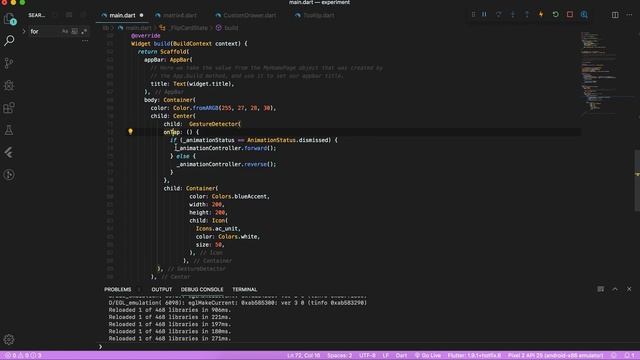Image resolution: width=640 pixels, height=360 pixels.
Task: Restart the debug session
Action: pos(556,15)
